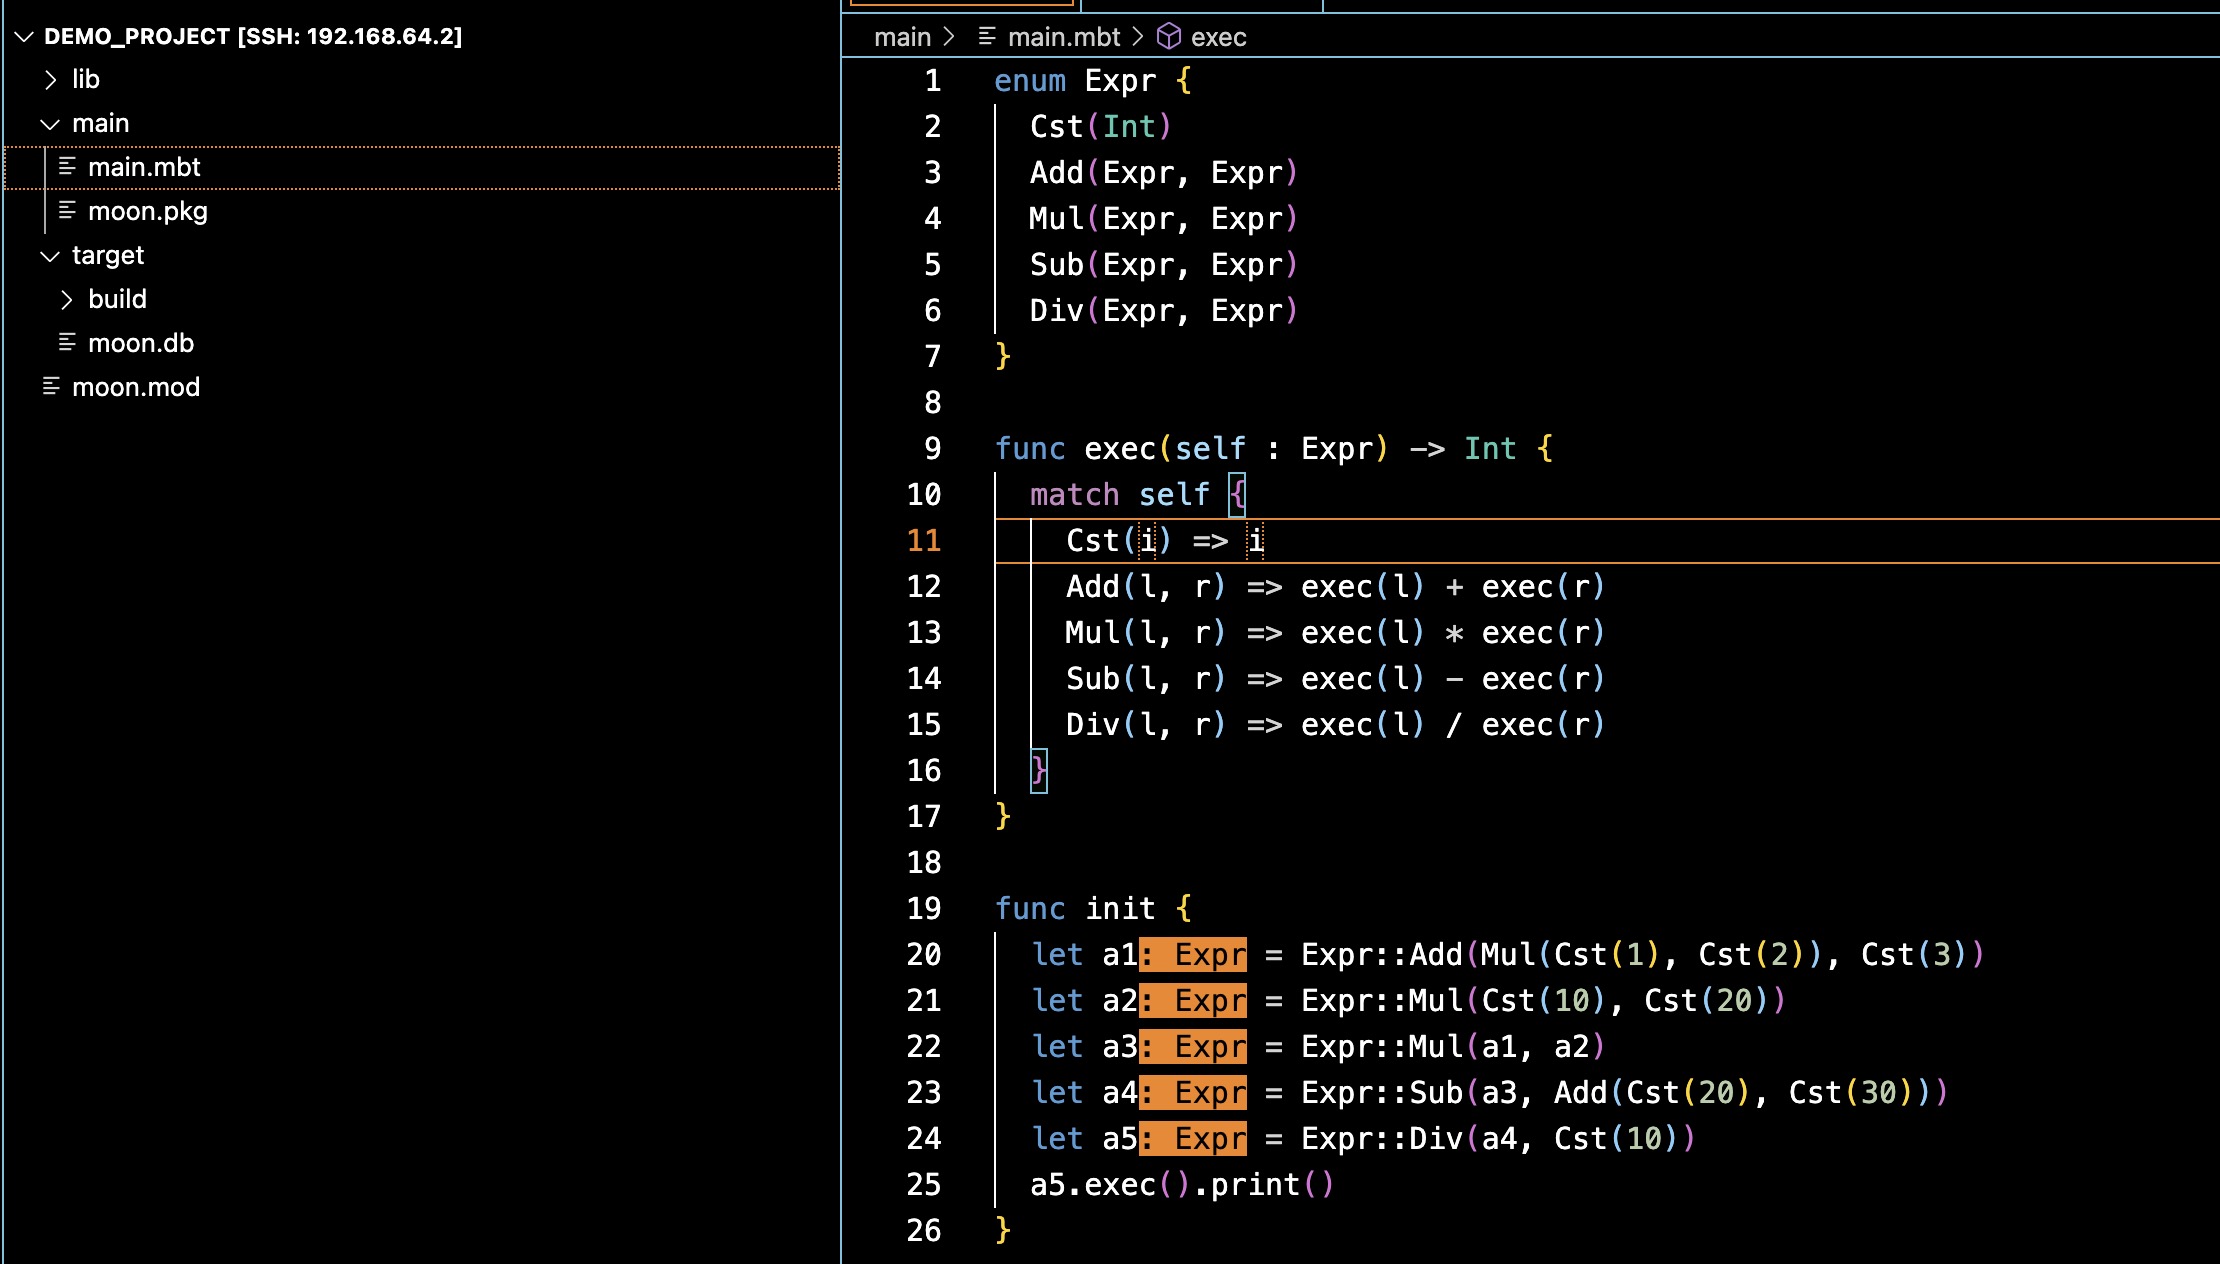Screen dimensions: 2220x1264
Task: Expand the lib folder chevron
Action: 51,80
